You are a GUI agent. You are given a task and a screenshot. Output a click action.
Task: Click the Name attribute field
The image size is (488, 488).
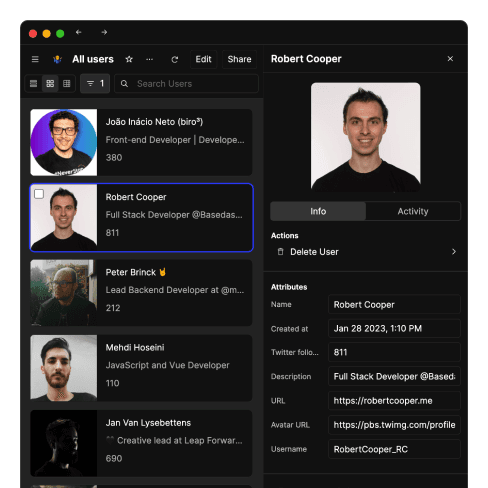[394, 305]
